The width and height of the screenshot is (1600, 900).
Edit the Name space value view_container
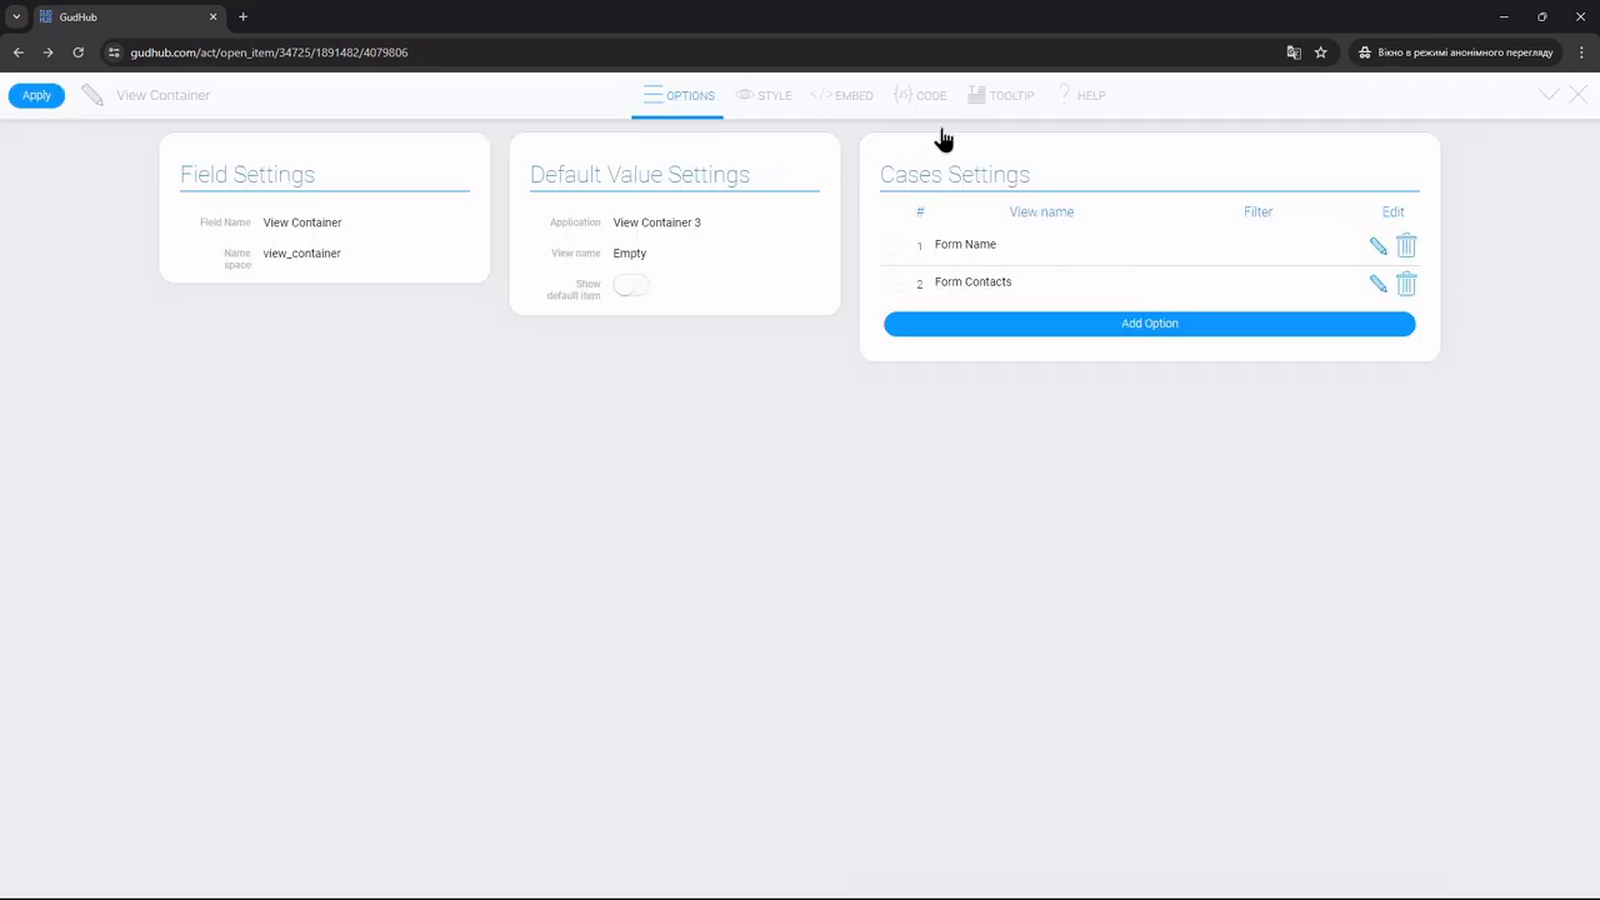pos(302,253)
